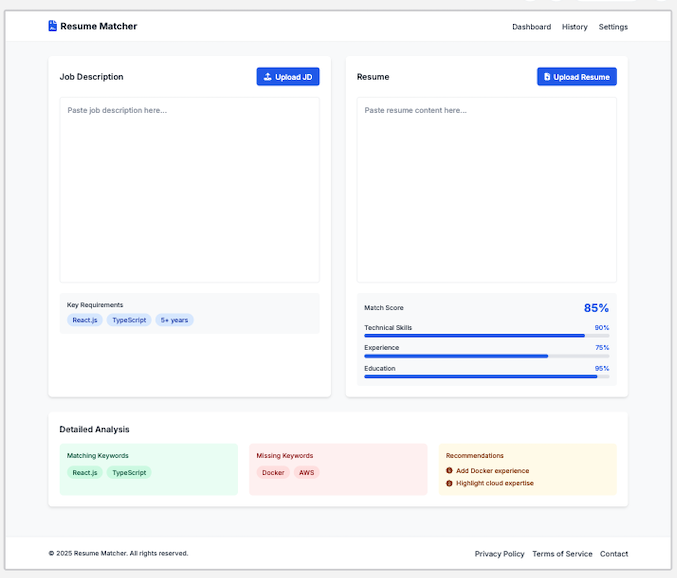Click the Resume panel heading
The width and height of the screenshot is (677, 578).
click(373, 77)
